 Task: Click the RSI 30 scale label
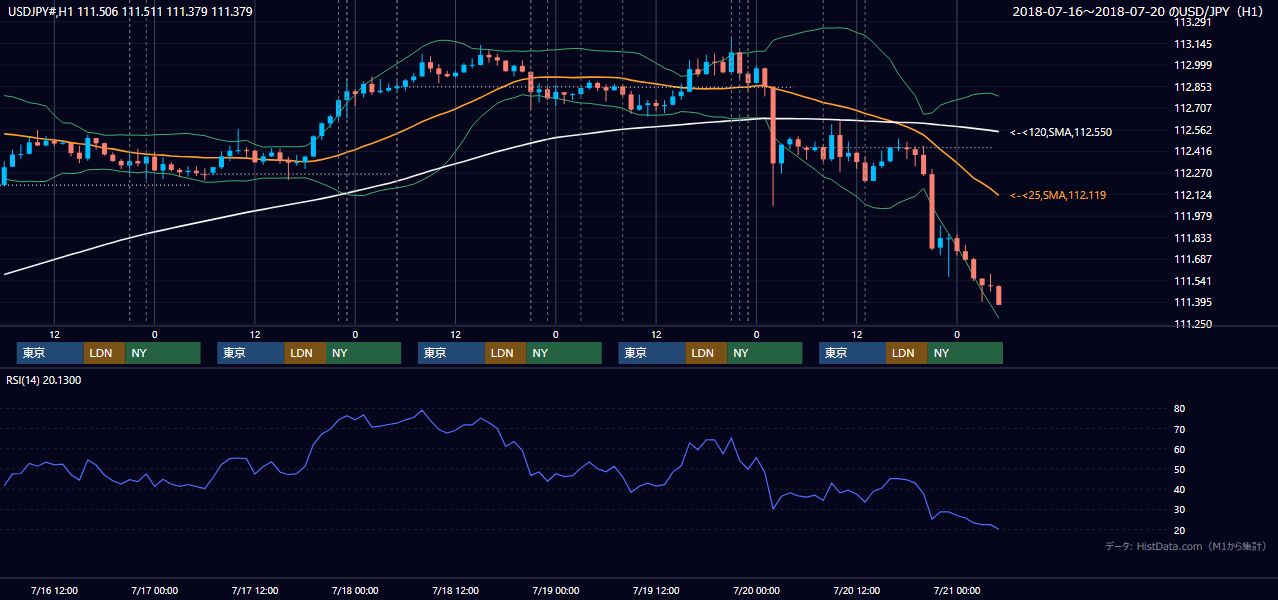[1180, 509]
